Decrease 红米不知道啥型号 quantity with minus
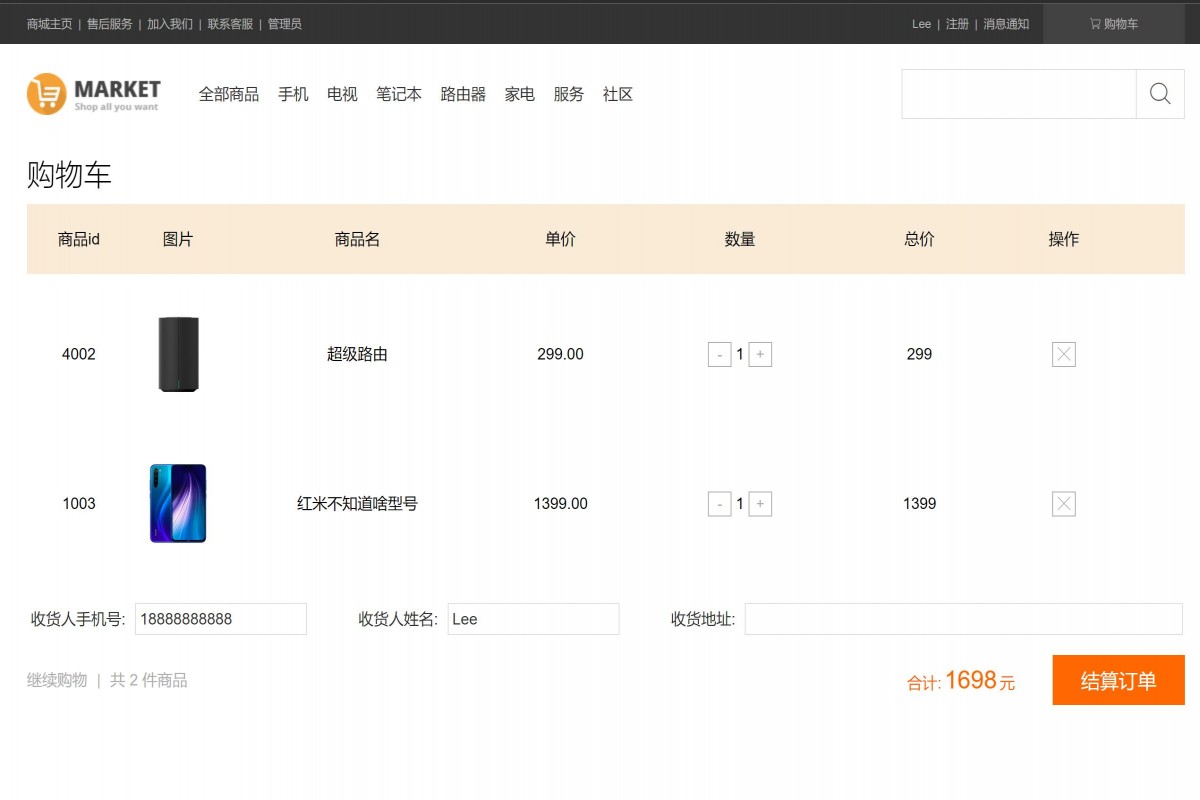 (719, 504)
